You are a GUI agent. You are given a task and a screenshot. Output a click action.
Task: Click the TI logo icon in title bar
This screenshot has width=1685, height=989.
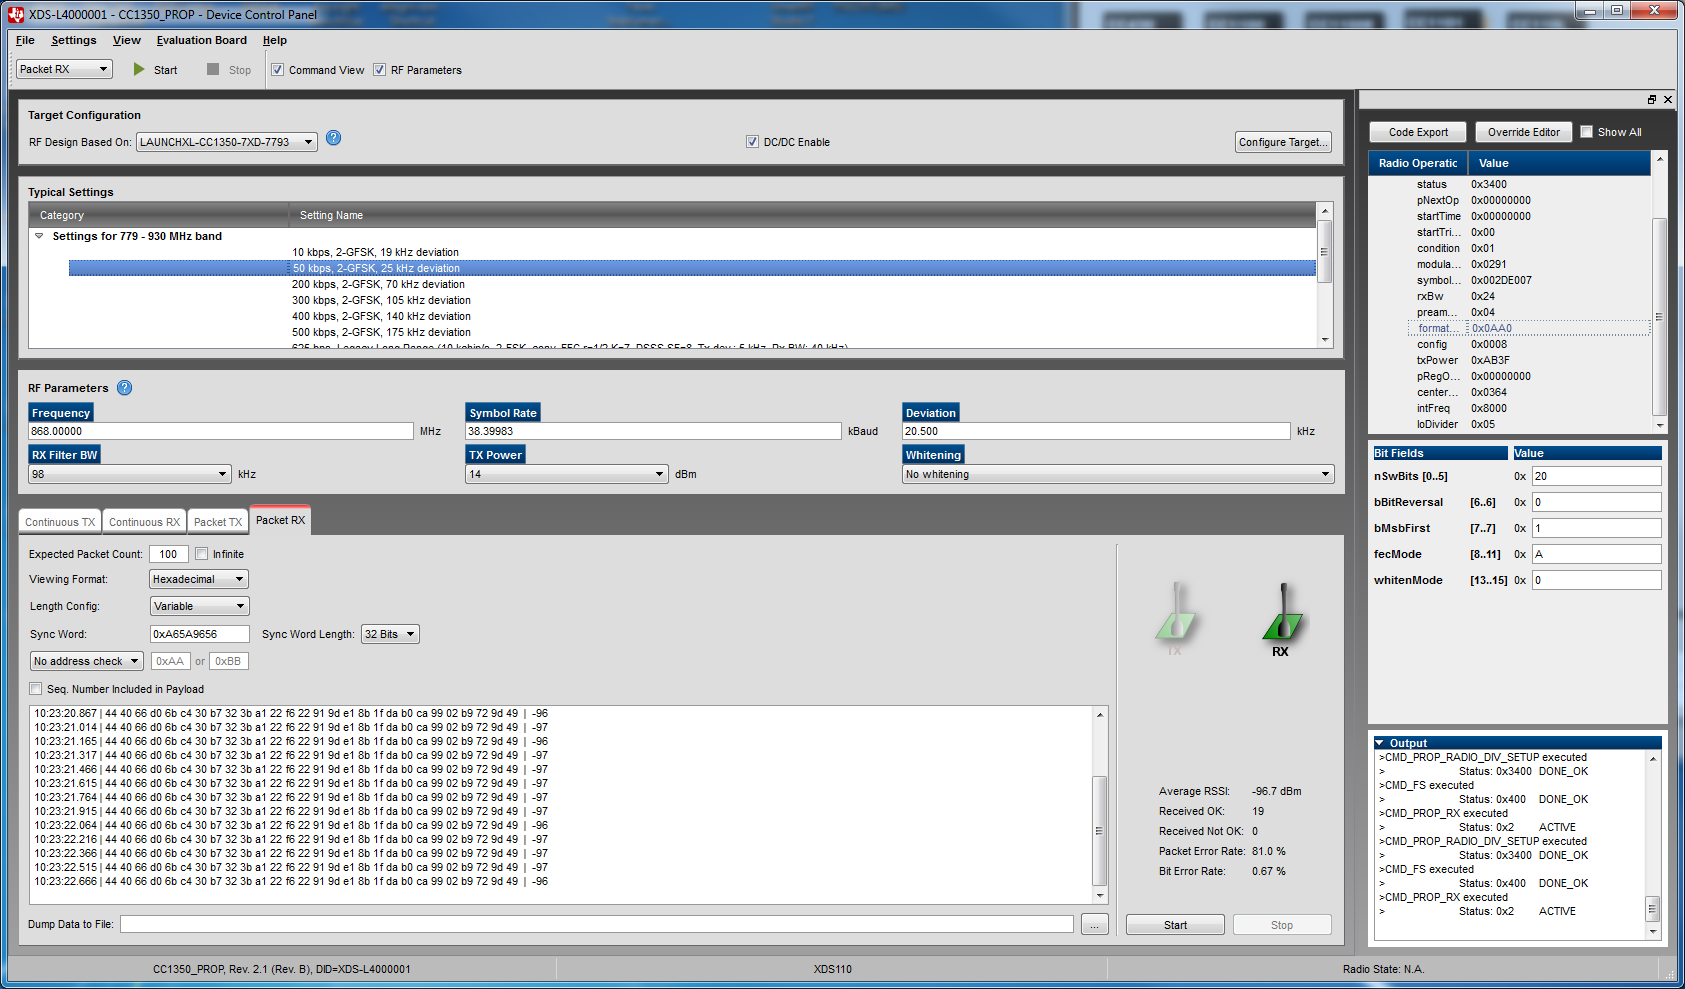point(15,14)
